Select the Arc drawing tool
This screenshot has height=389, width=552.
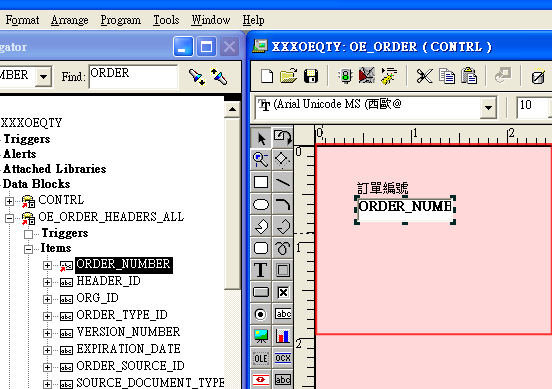(x=283, y=204)
